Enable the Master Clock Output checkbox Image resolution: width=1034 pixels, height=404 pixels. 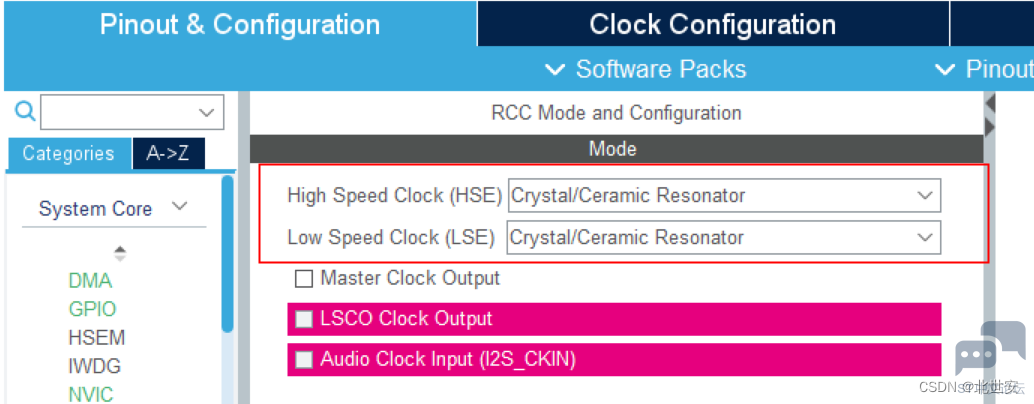304,278
